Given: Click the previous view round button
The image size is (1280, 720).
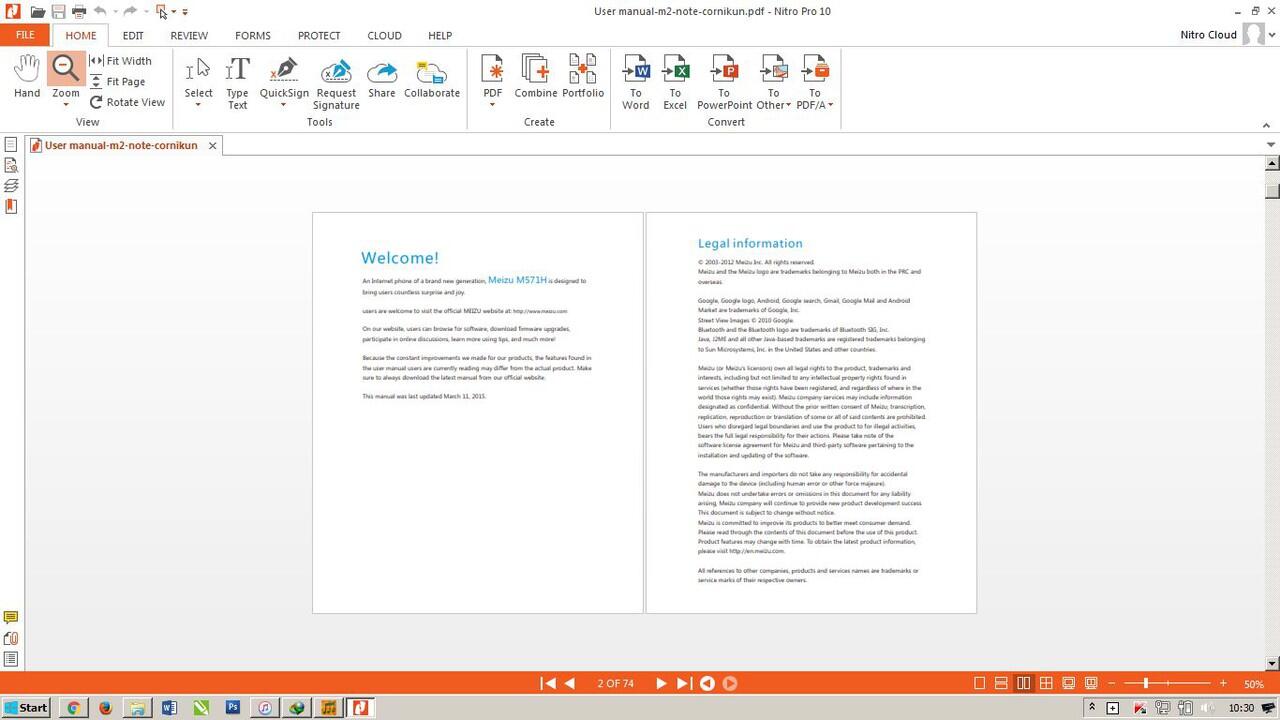Looking at the screenshot, I should coord(707,683).
